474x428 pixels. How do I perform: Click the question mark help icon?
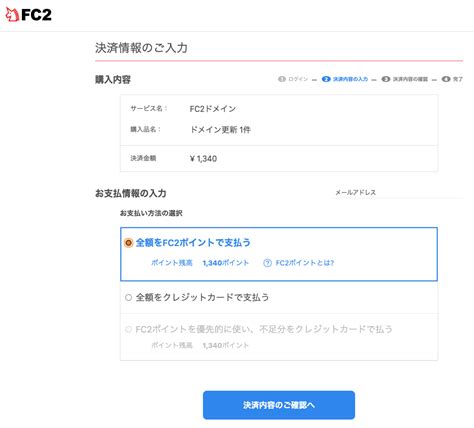(x=267, y=263)
